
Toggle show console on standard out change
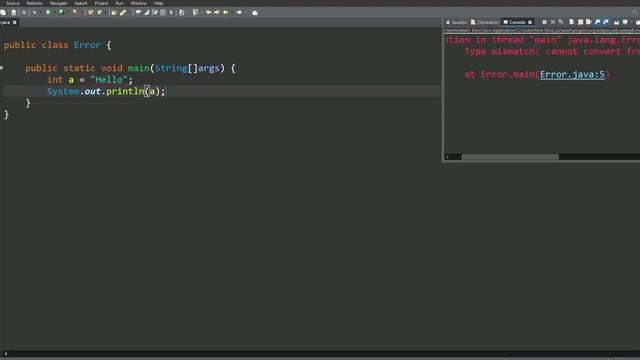point(597,22)
